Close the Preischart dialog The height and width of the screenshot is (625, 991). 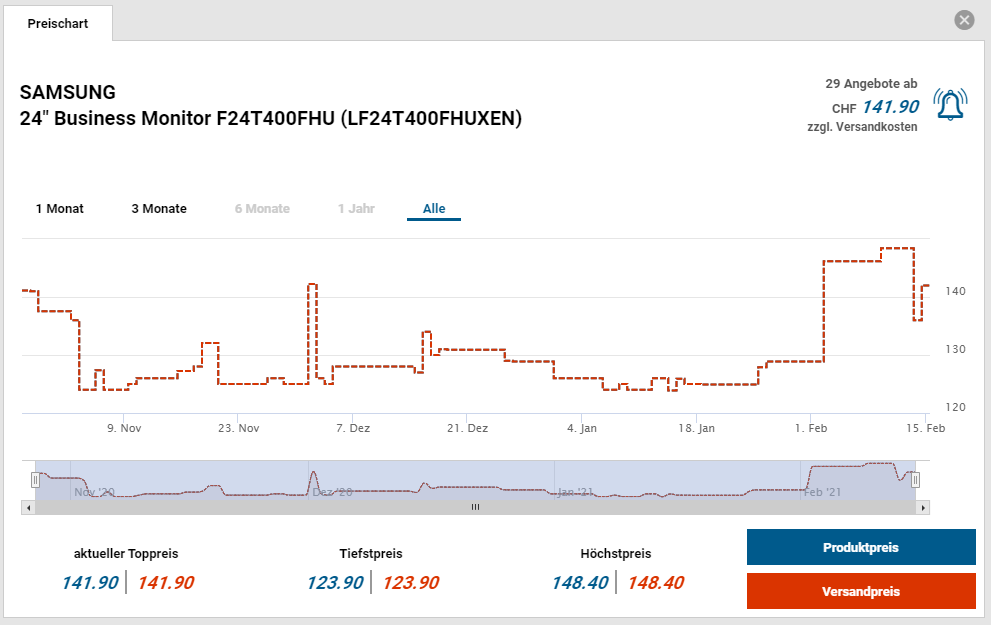(964, 20)
